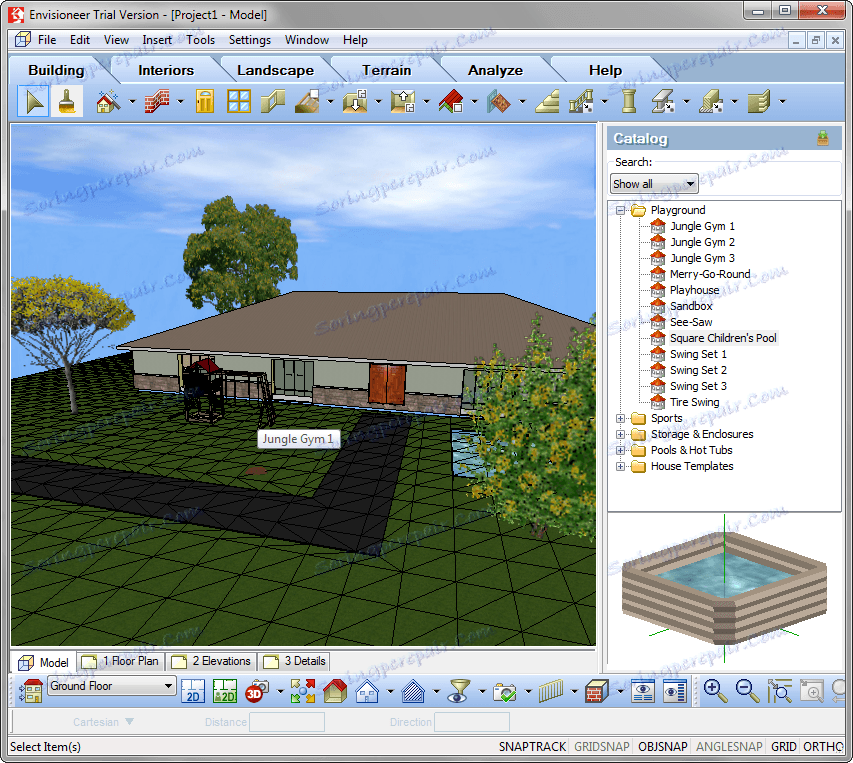Viewport: 853px width, 763px height.
Task: Expand the Pools & Hot Tubs folder
Action: coord(620,450)
